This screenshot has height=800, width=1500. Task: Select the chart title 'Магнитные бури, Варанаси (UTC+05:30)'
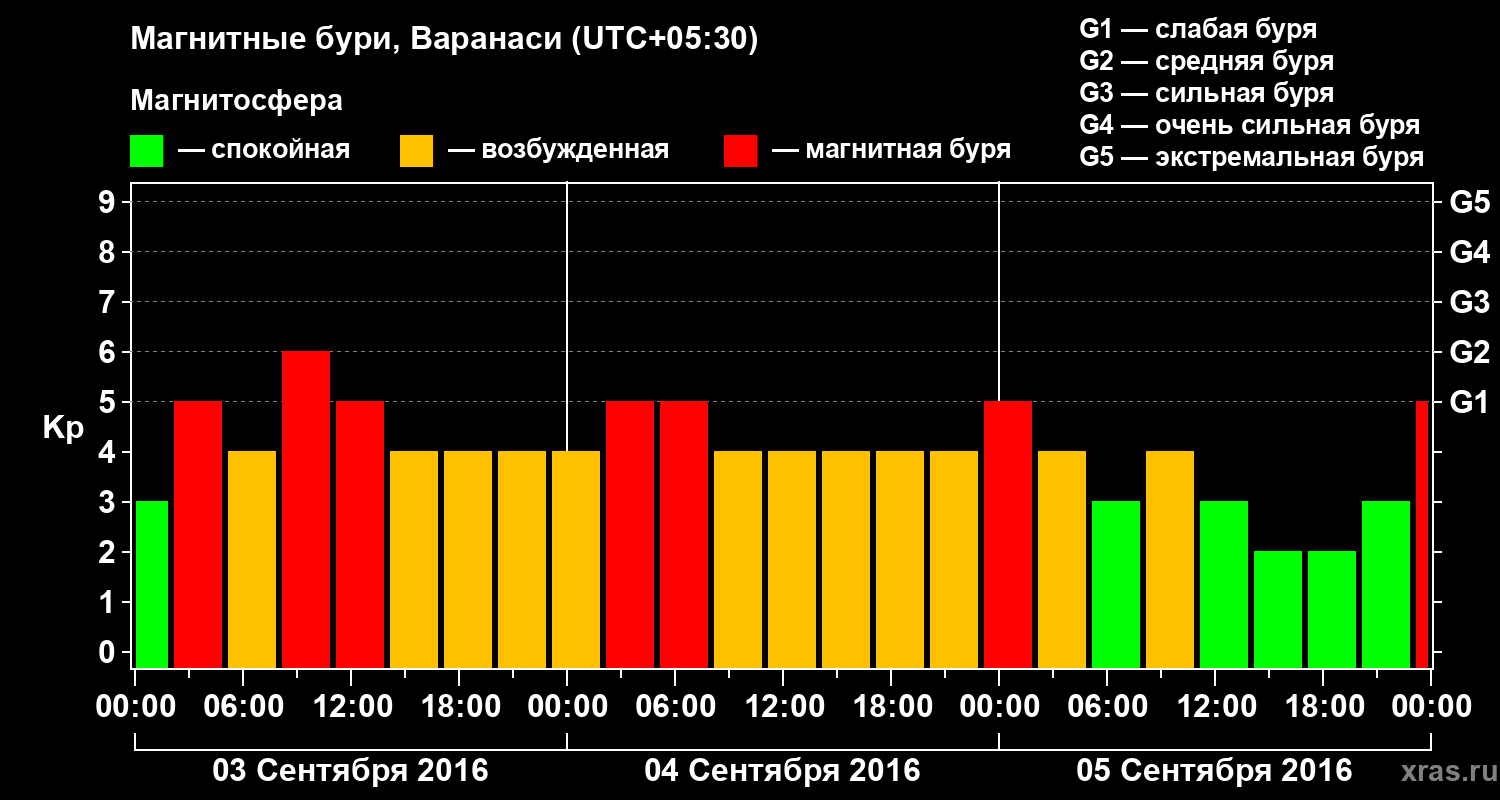coord(444,39)
